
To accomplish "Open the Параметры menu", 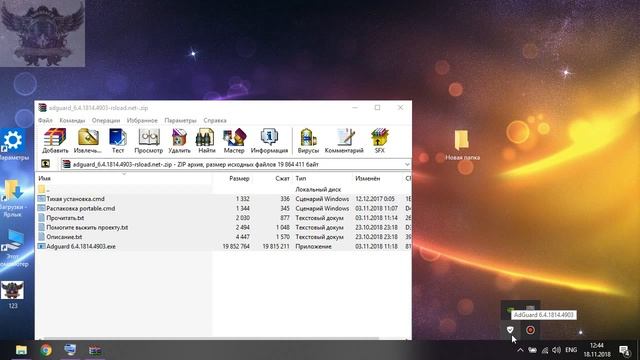I will coord(180,120).
